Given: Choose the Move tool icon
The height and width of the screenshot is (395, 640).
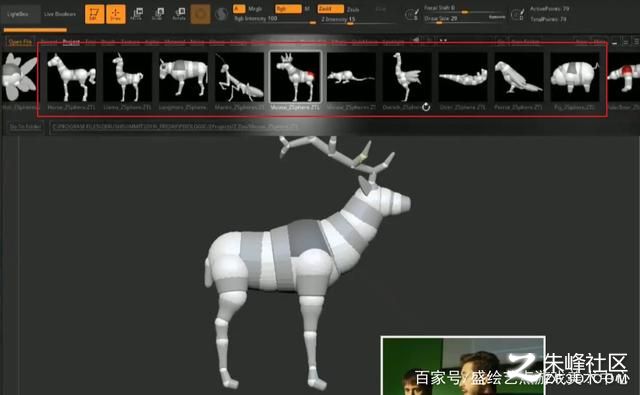Looking at the screenshot, I should click(136, 14).
